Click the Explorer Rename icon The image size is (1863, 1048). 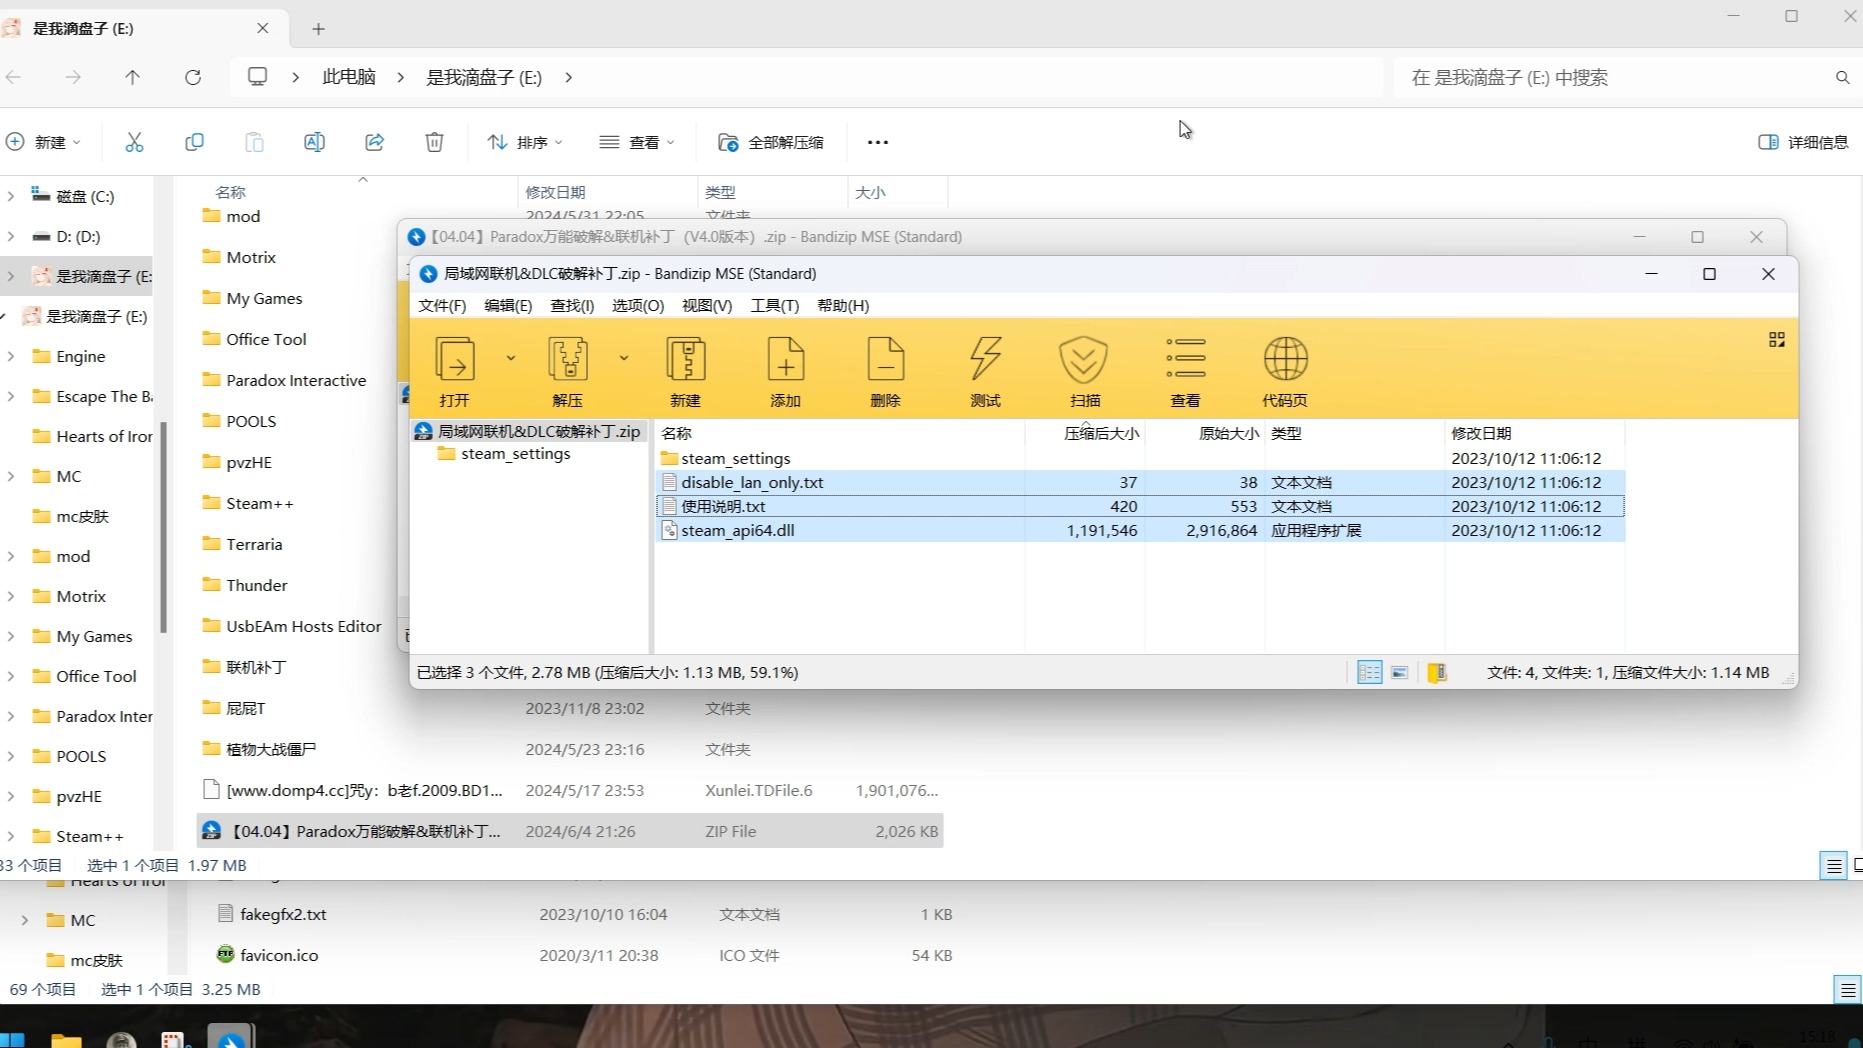coord(314,142)
